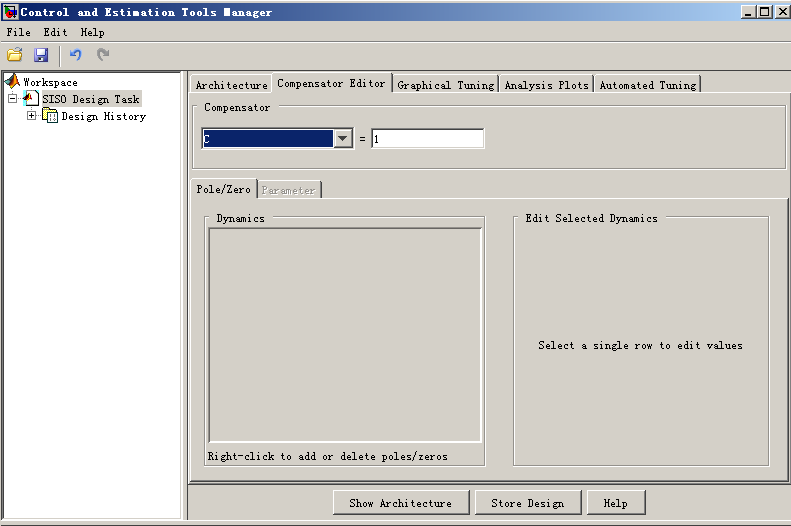The image size is (791, 526).
Task: Click the Redo arrow icon
Action: coord(103,54)
